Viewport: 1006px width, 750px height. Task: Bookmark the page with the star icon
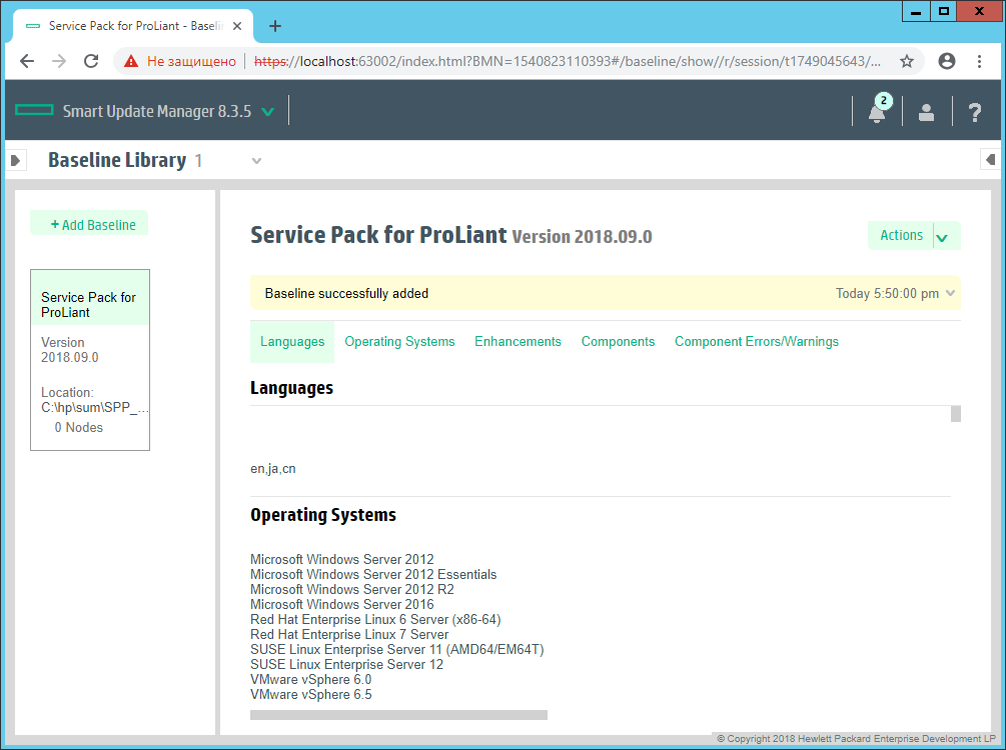coord(906,61)
